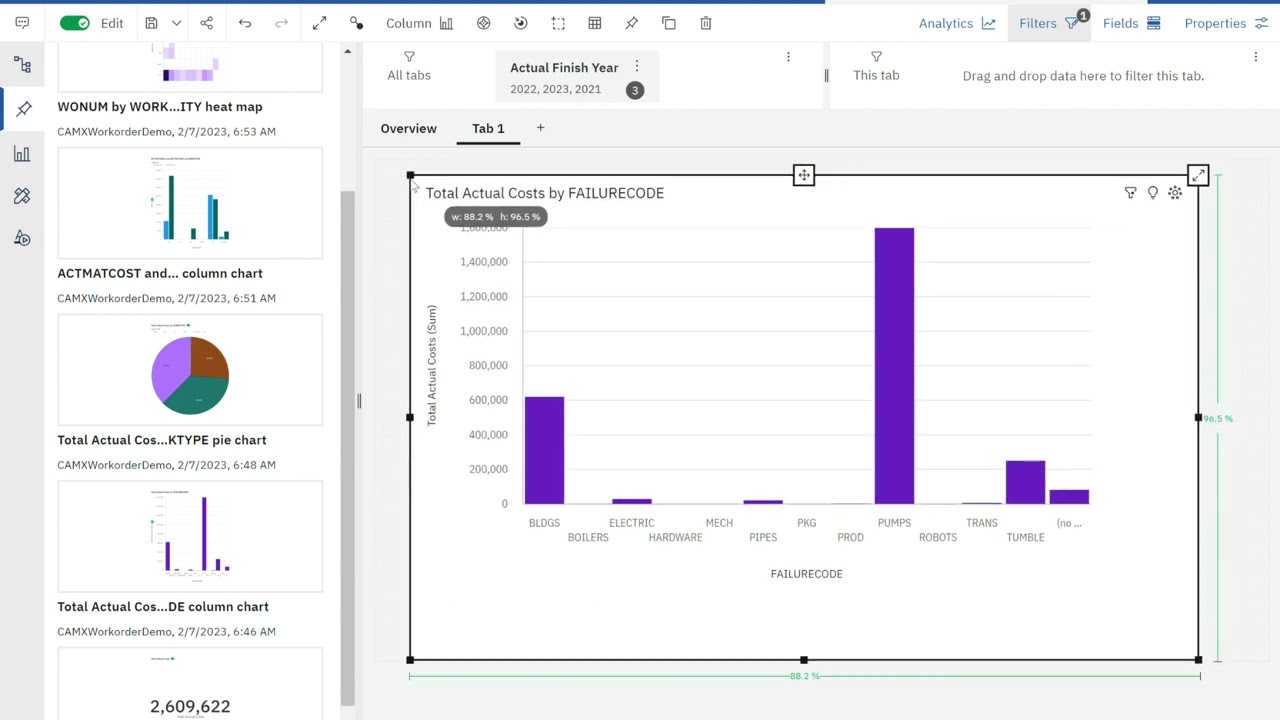Click the chart title text
Image resolution: width=1280 pixels, height=720 pixels.
(545, 193)
